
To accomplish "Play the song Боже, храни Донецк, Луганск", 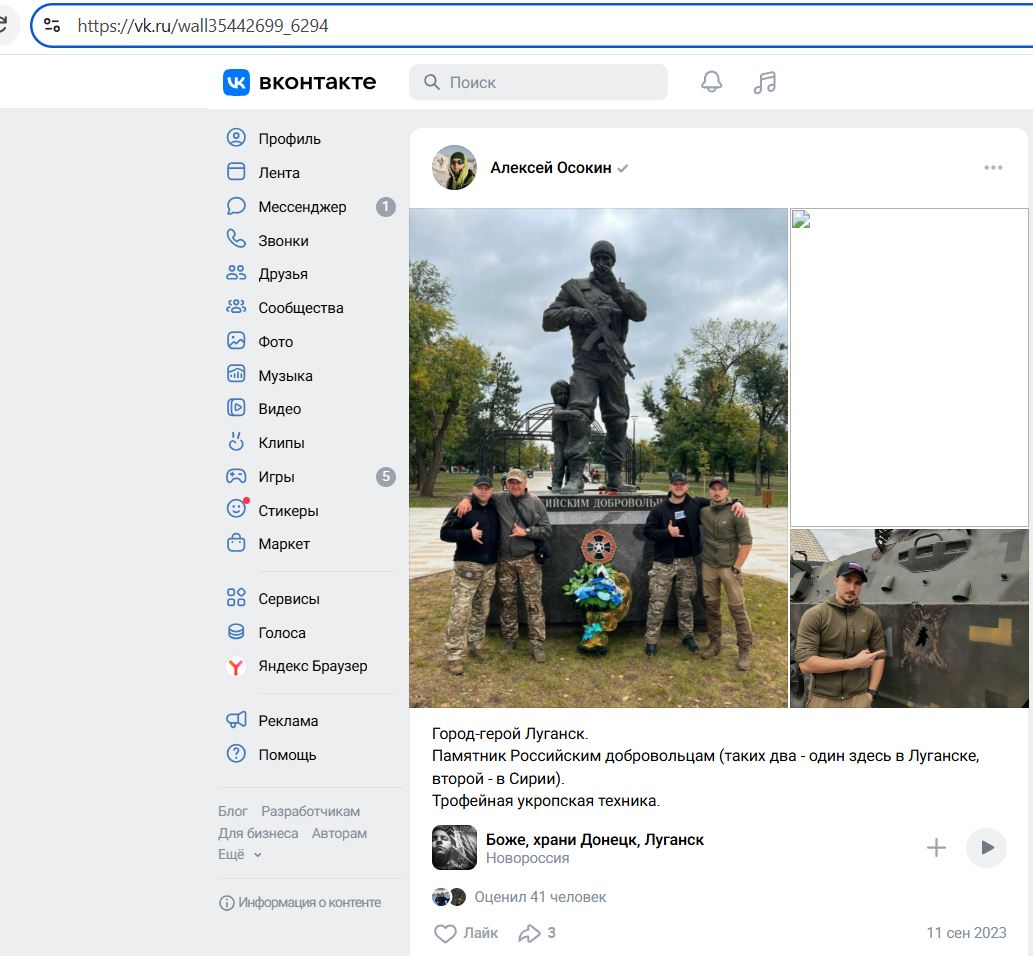I will tap(986, 848).
